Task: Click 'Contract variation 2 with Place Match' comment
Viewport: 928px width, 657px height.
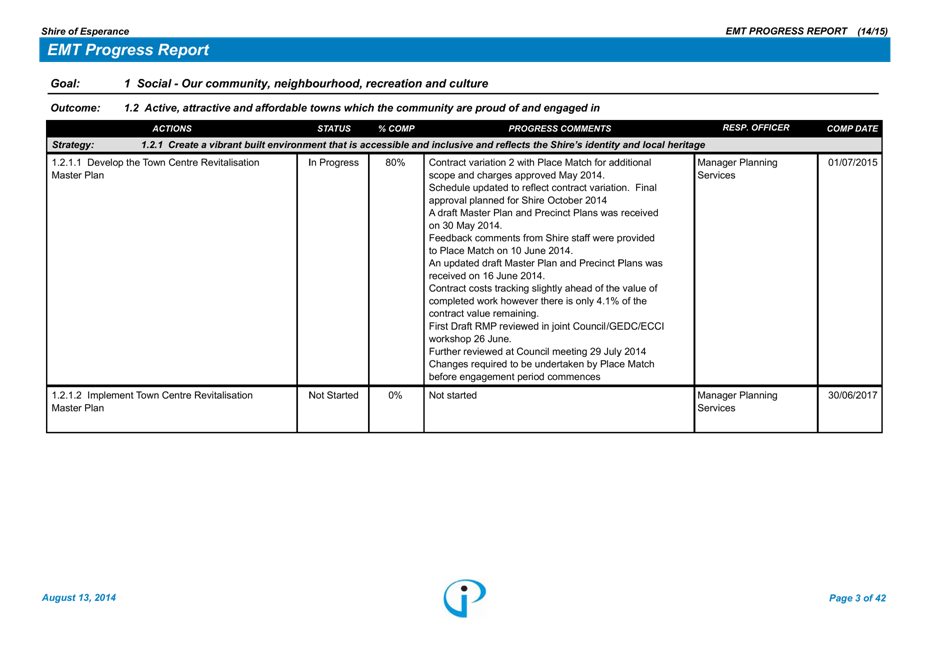Action: (540, 169)
